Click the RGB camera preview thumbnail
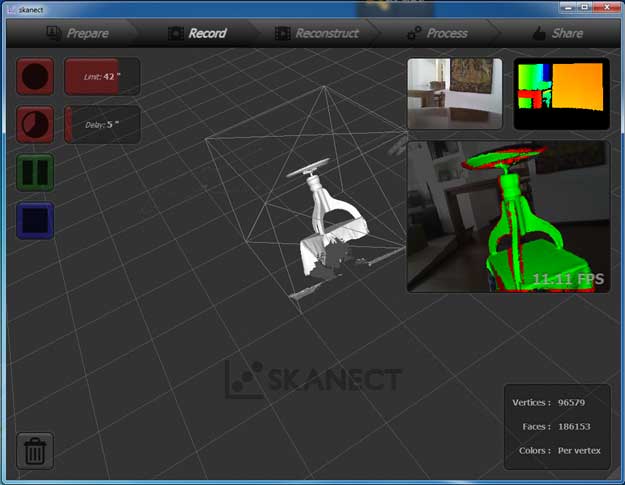 (x=455, y=94)
